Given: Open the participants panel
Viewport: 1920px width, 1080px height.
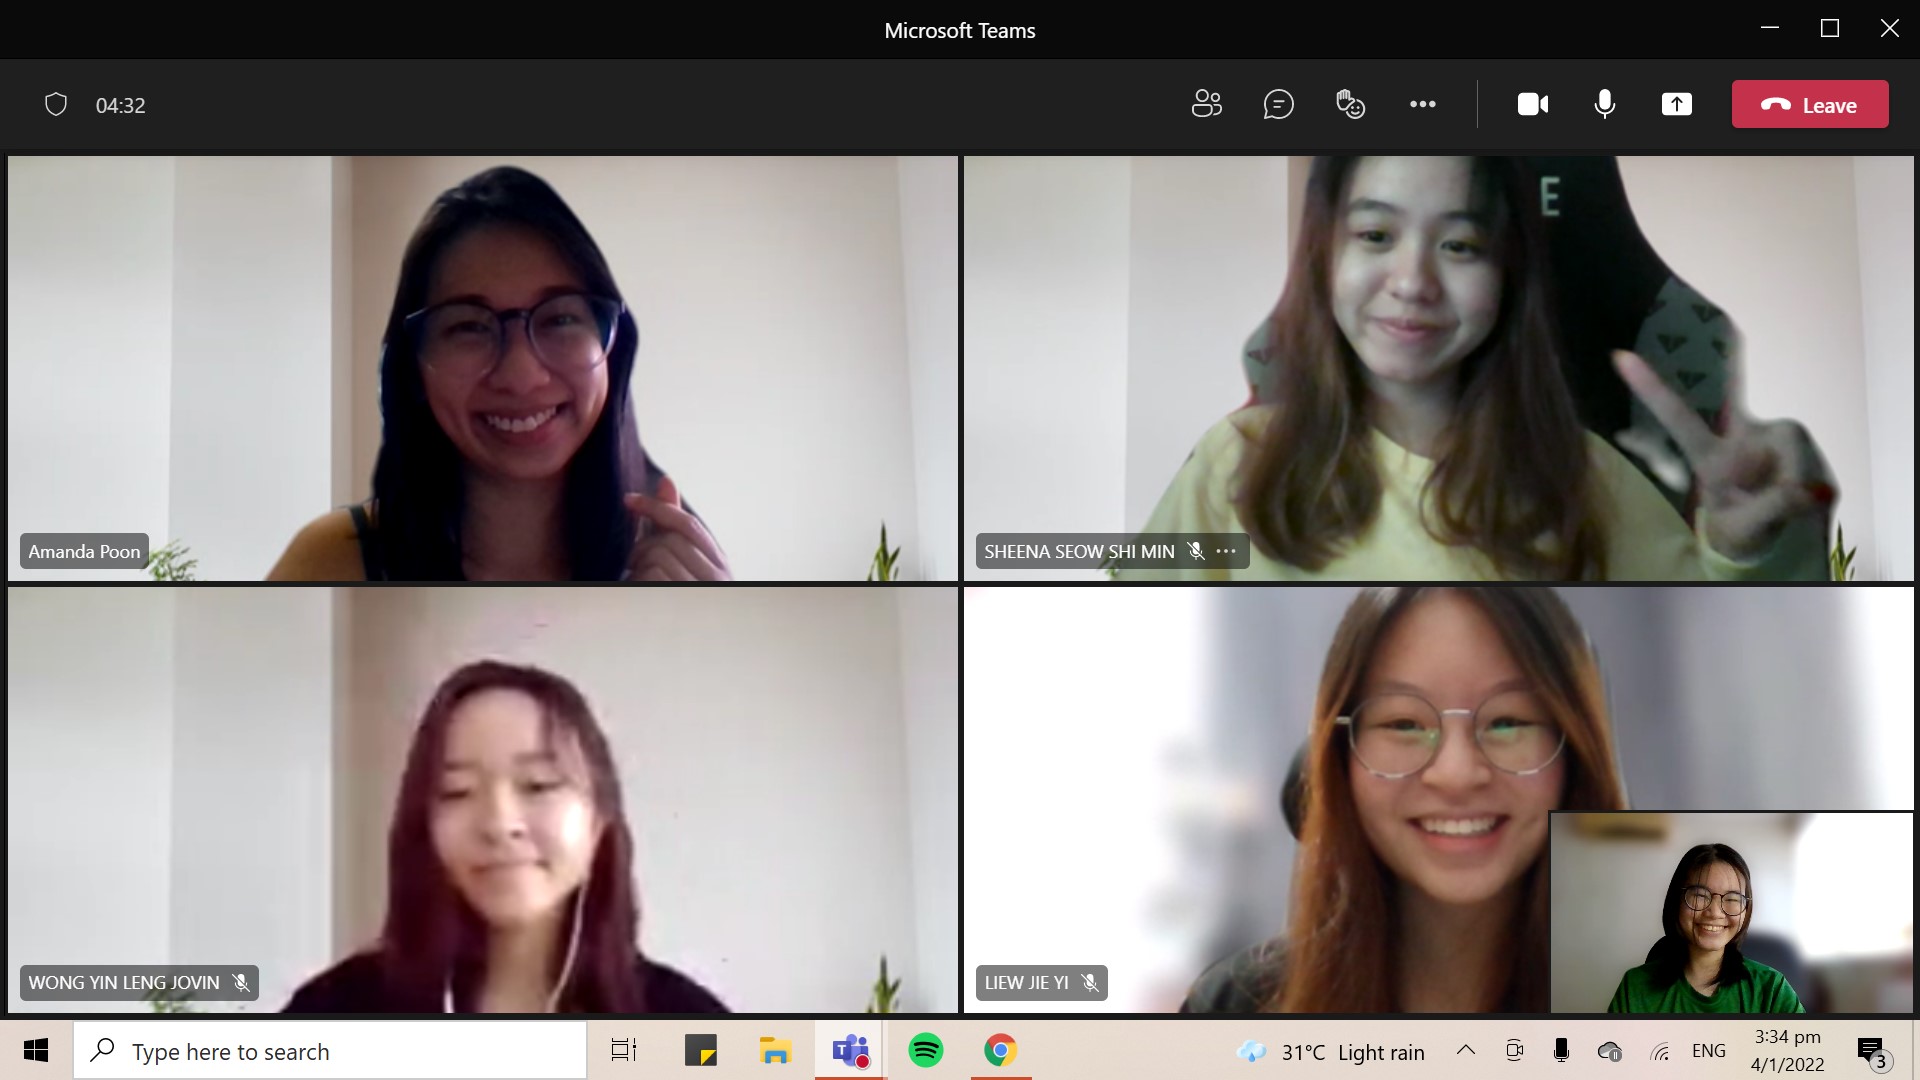Looking at the screenshot, I should (1206, 104).
